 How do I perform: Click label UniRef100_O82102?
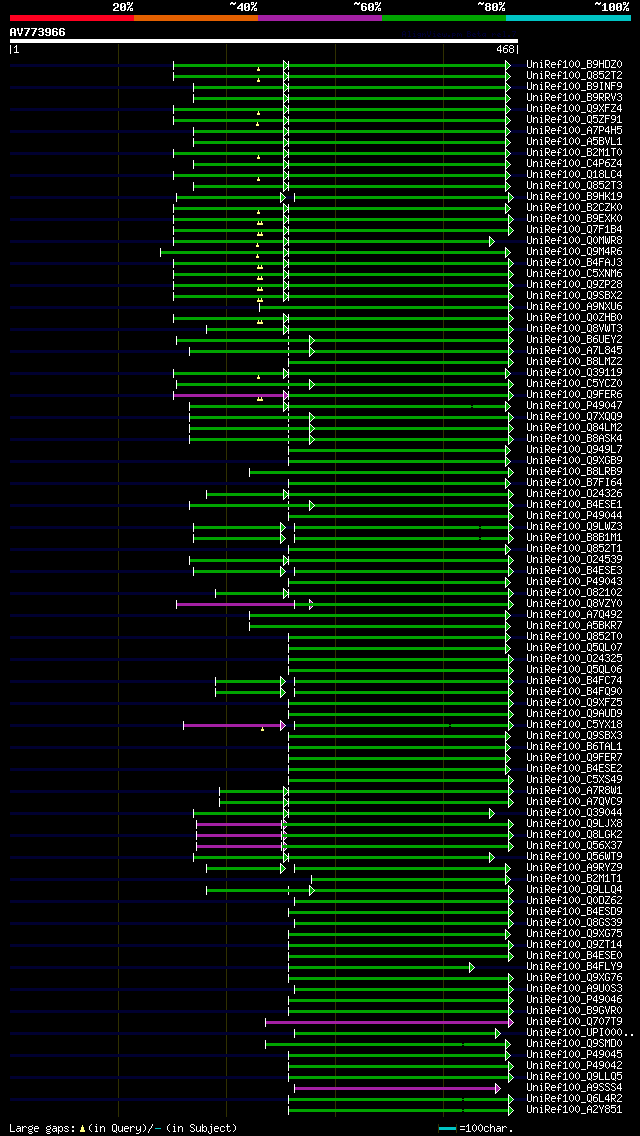[x=574, y=593]
